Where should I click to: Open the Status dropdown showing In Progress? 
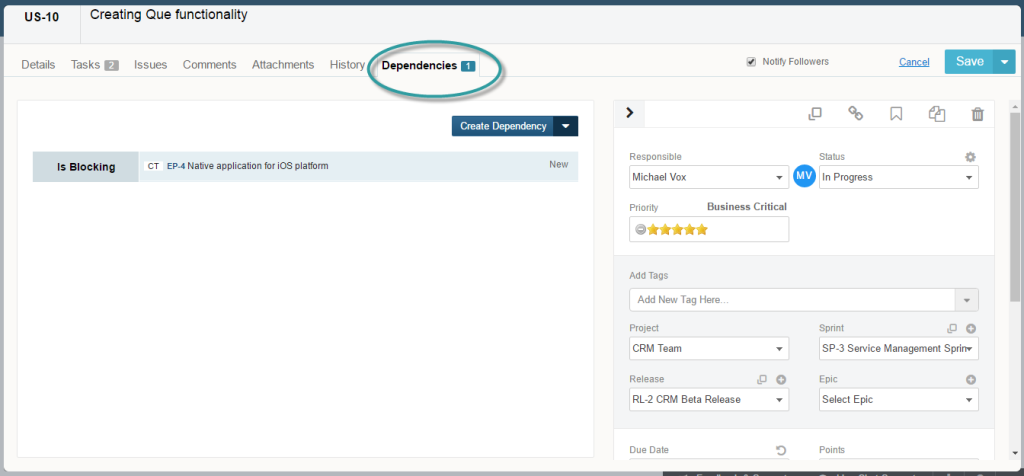pos(898,178)
